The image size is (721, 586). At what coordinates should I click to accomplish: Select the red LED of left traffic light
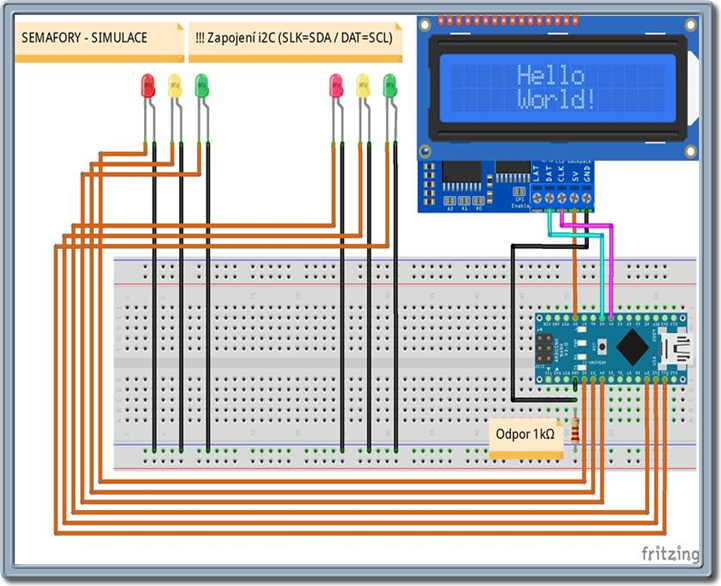point(148,86)
